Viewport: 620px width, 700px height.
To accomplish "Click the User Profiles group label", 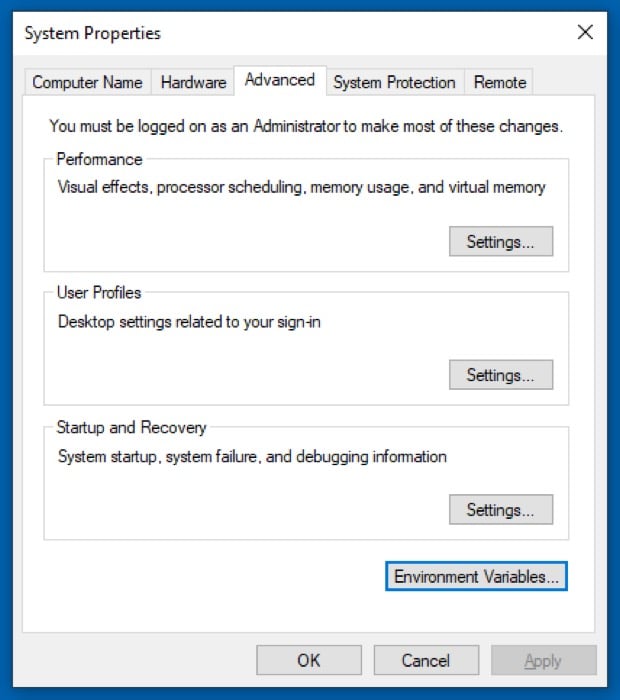I will coord(99,293).
